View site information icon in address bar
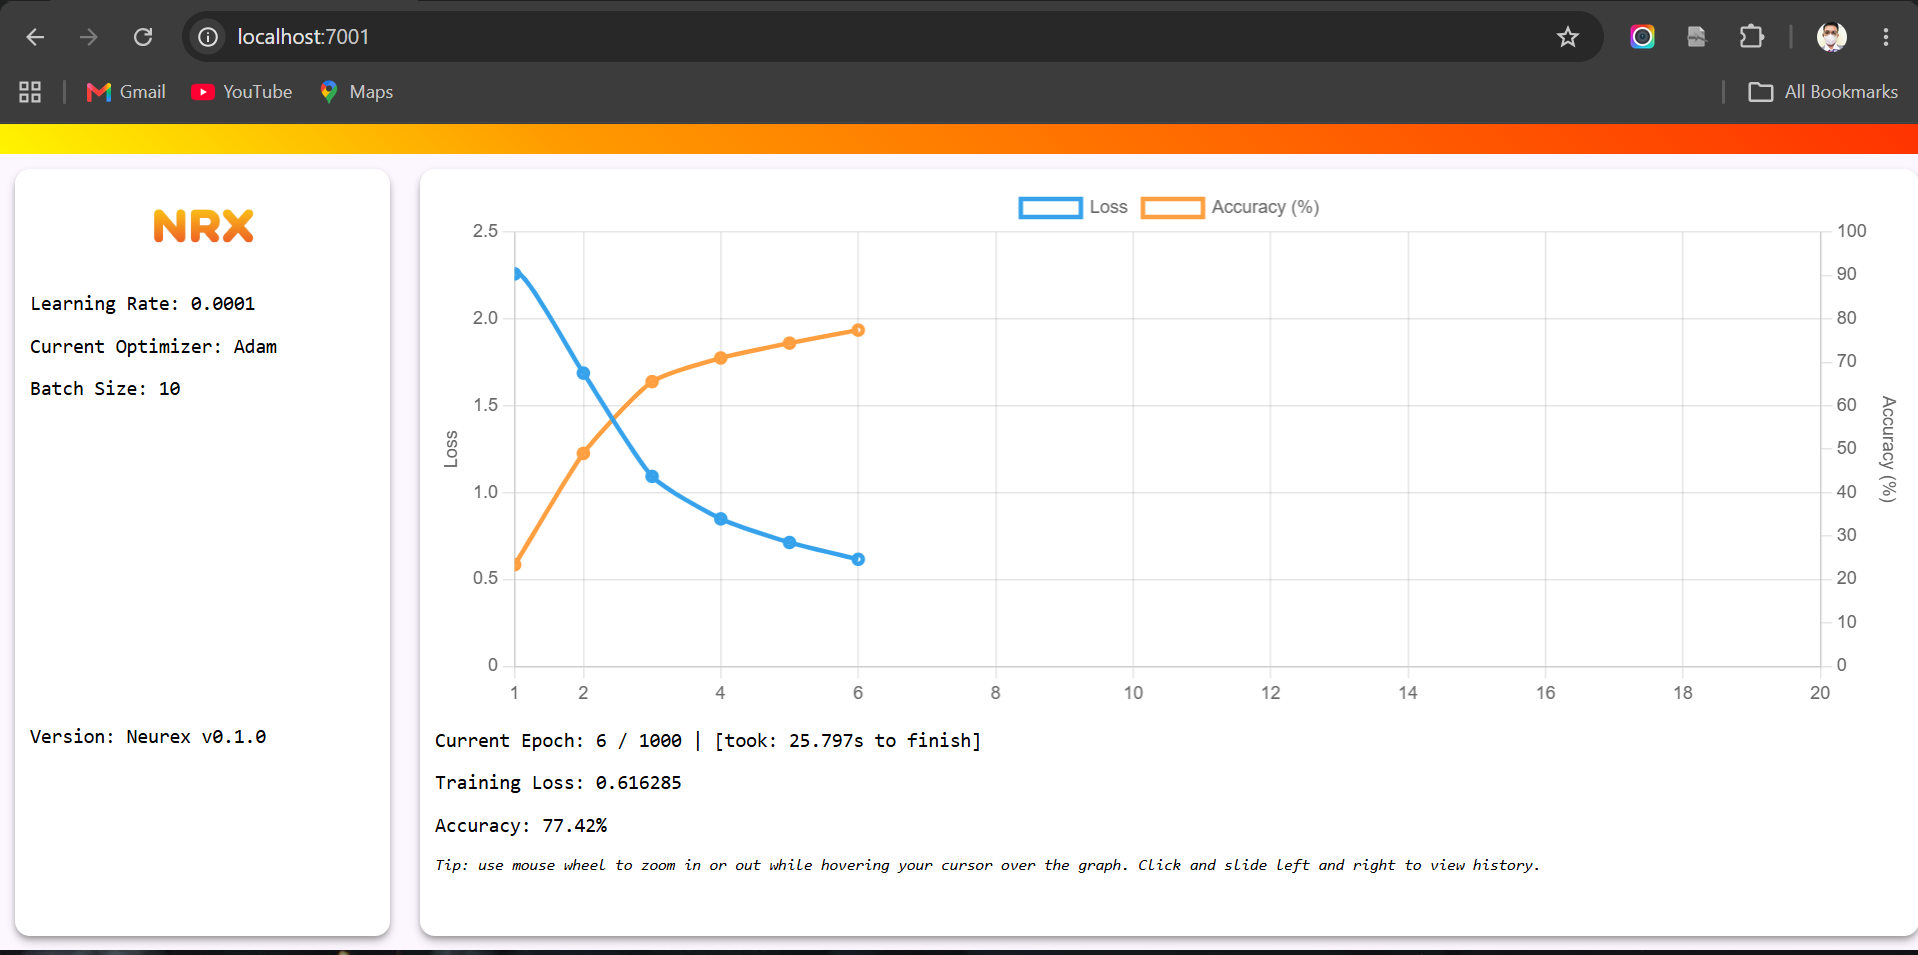 click(x=208, y=37)
